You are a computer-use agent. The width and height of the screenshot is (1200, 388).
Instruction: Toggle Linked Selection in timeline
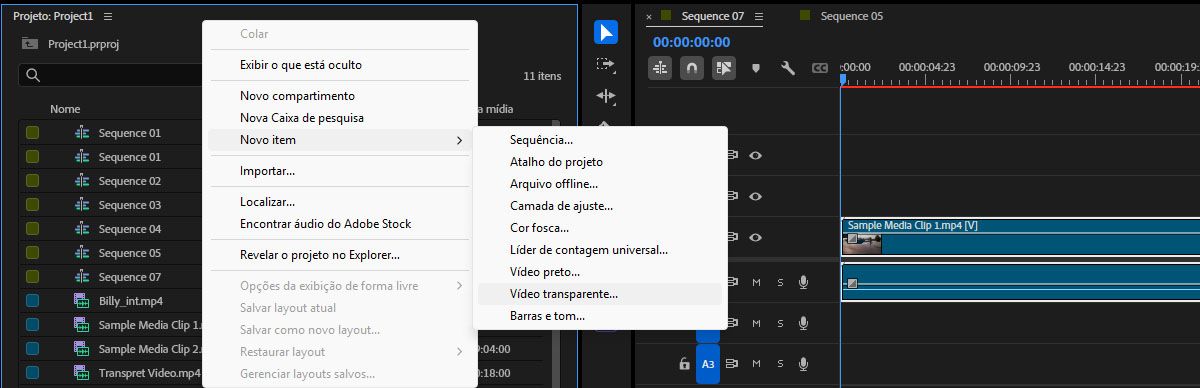pos(723,68)
